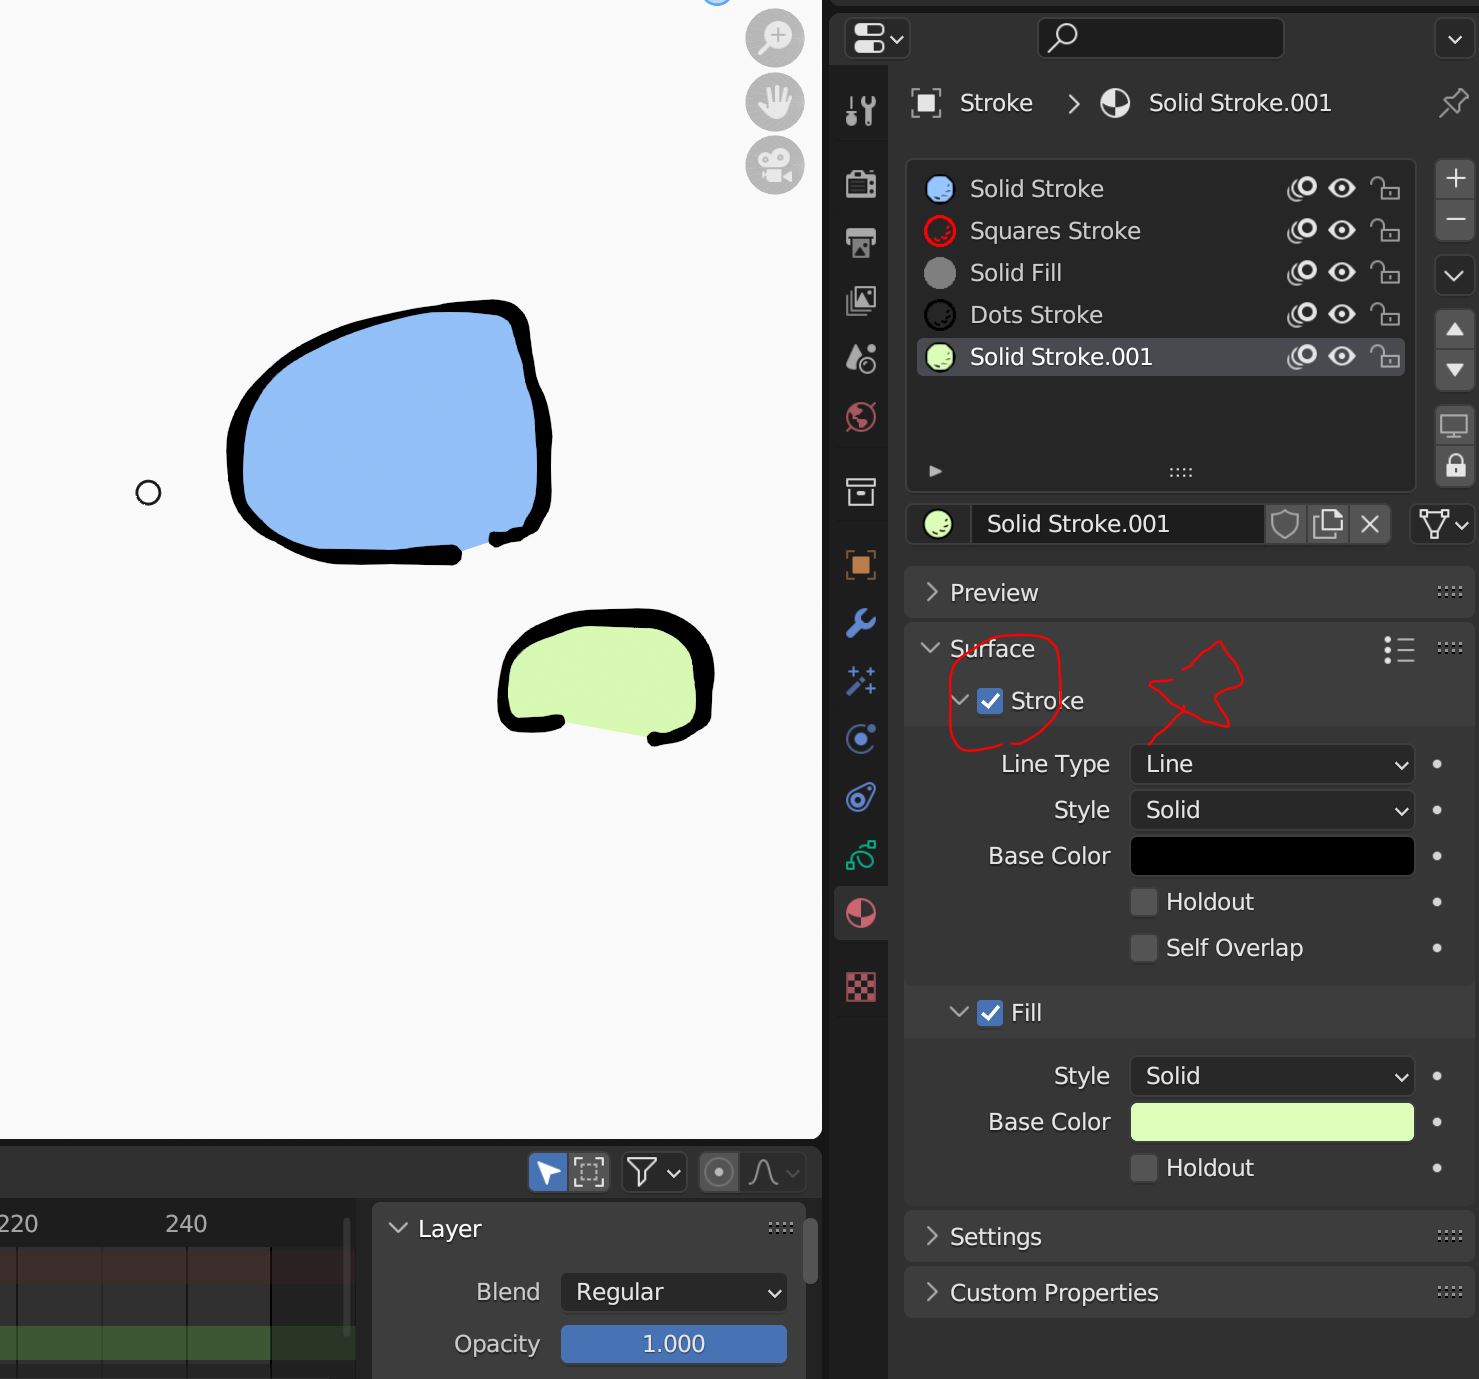Change the Stroke black Base Color

pos(1272,856)
